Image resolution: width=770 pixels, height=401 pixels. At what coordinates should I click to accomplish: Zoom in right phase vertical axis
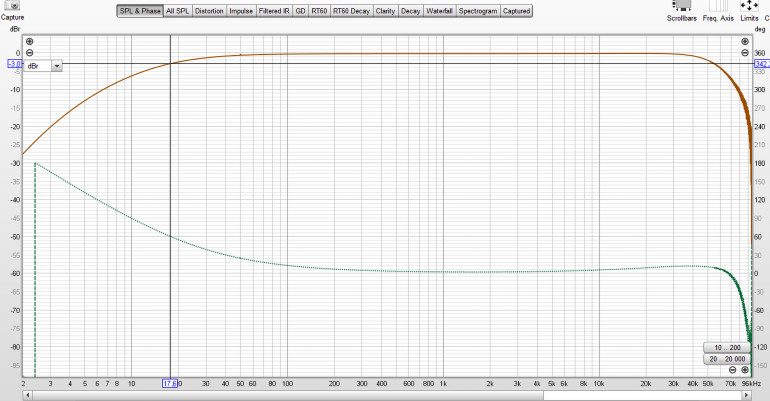tap(745, 41)
